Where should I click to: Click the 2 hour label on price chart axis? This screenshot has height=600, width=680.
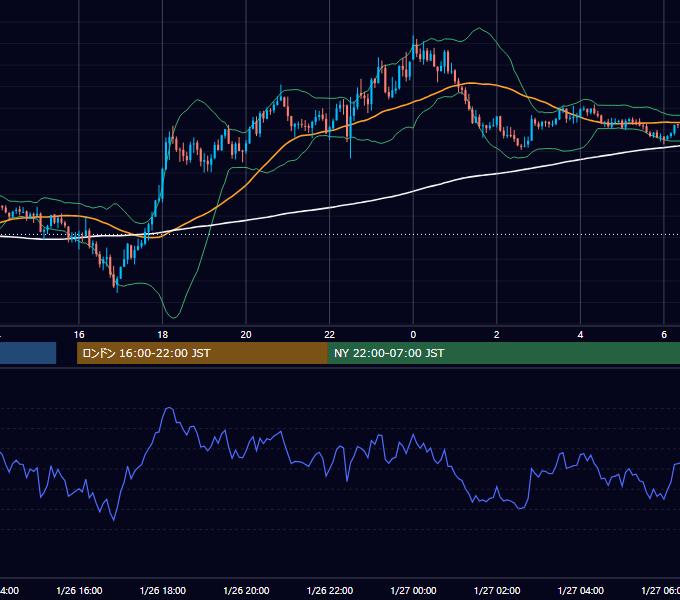click(x=497, y=335)
